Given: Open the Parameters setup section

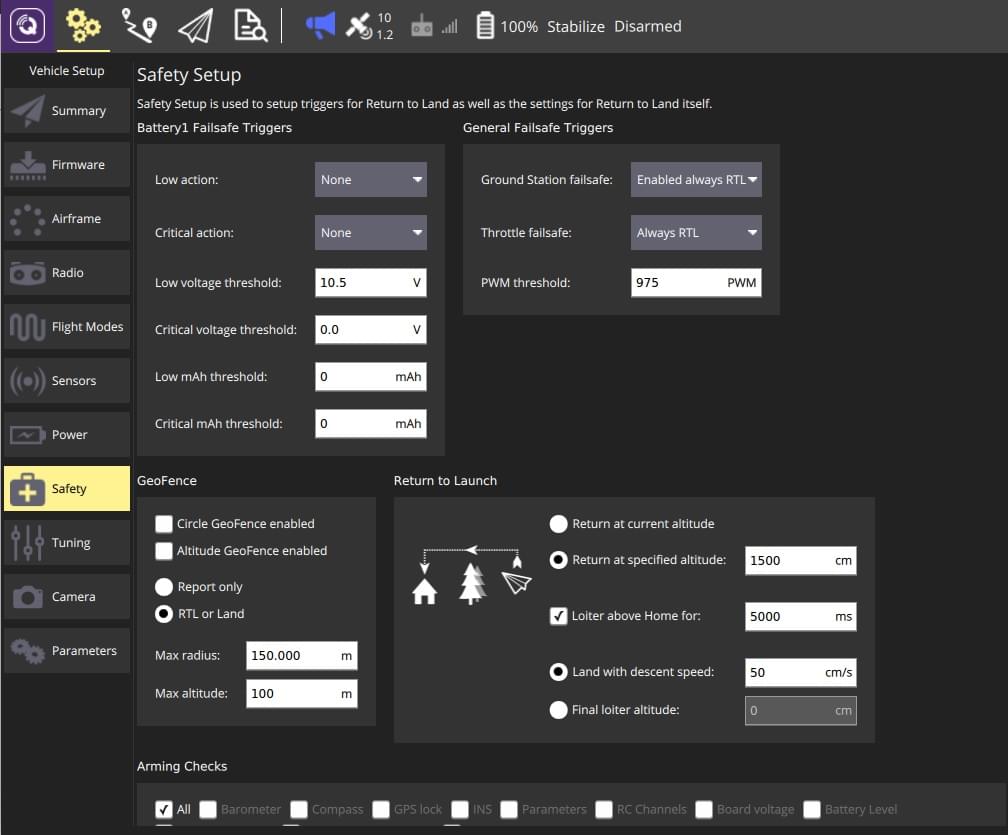Looking at the screenshot, I should pos(67,651).
